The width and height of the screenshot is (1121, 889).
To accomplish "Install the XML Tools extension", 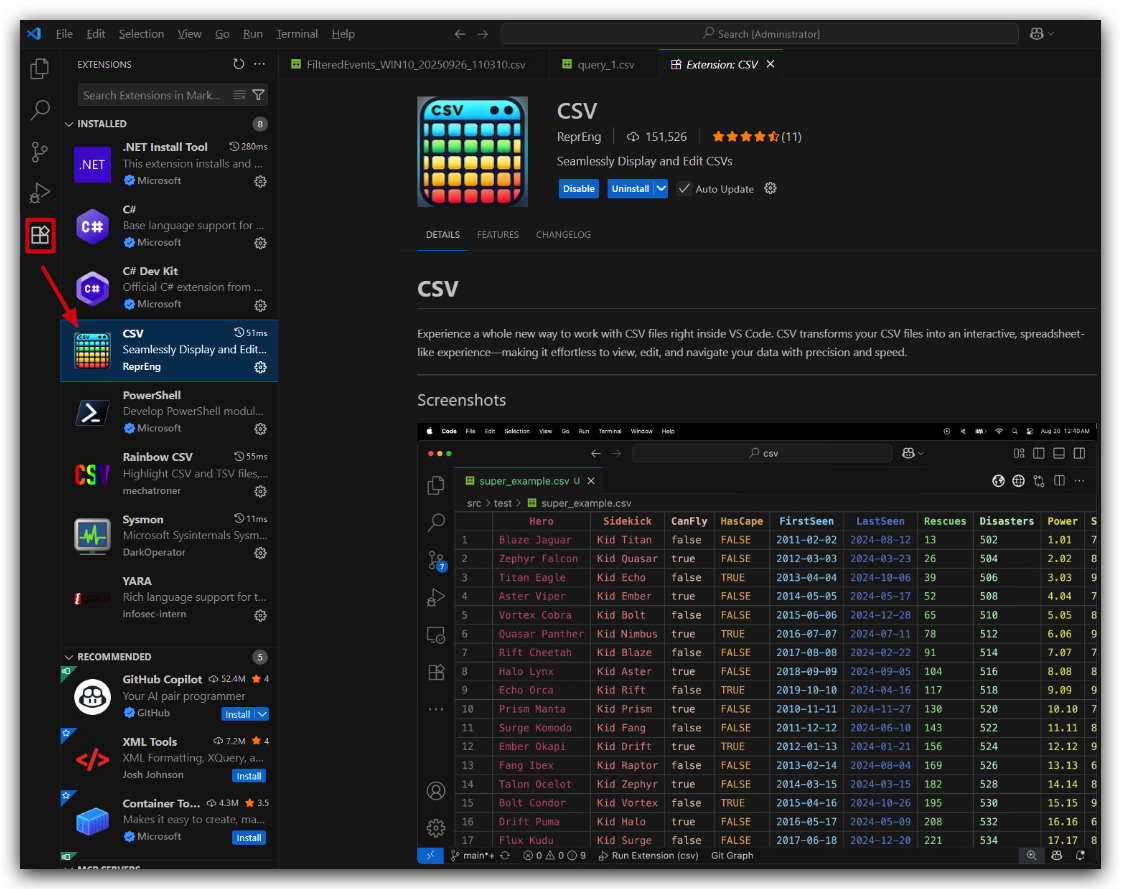I will click(249, 776).
